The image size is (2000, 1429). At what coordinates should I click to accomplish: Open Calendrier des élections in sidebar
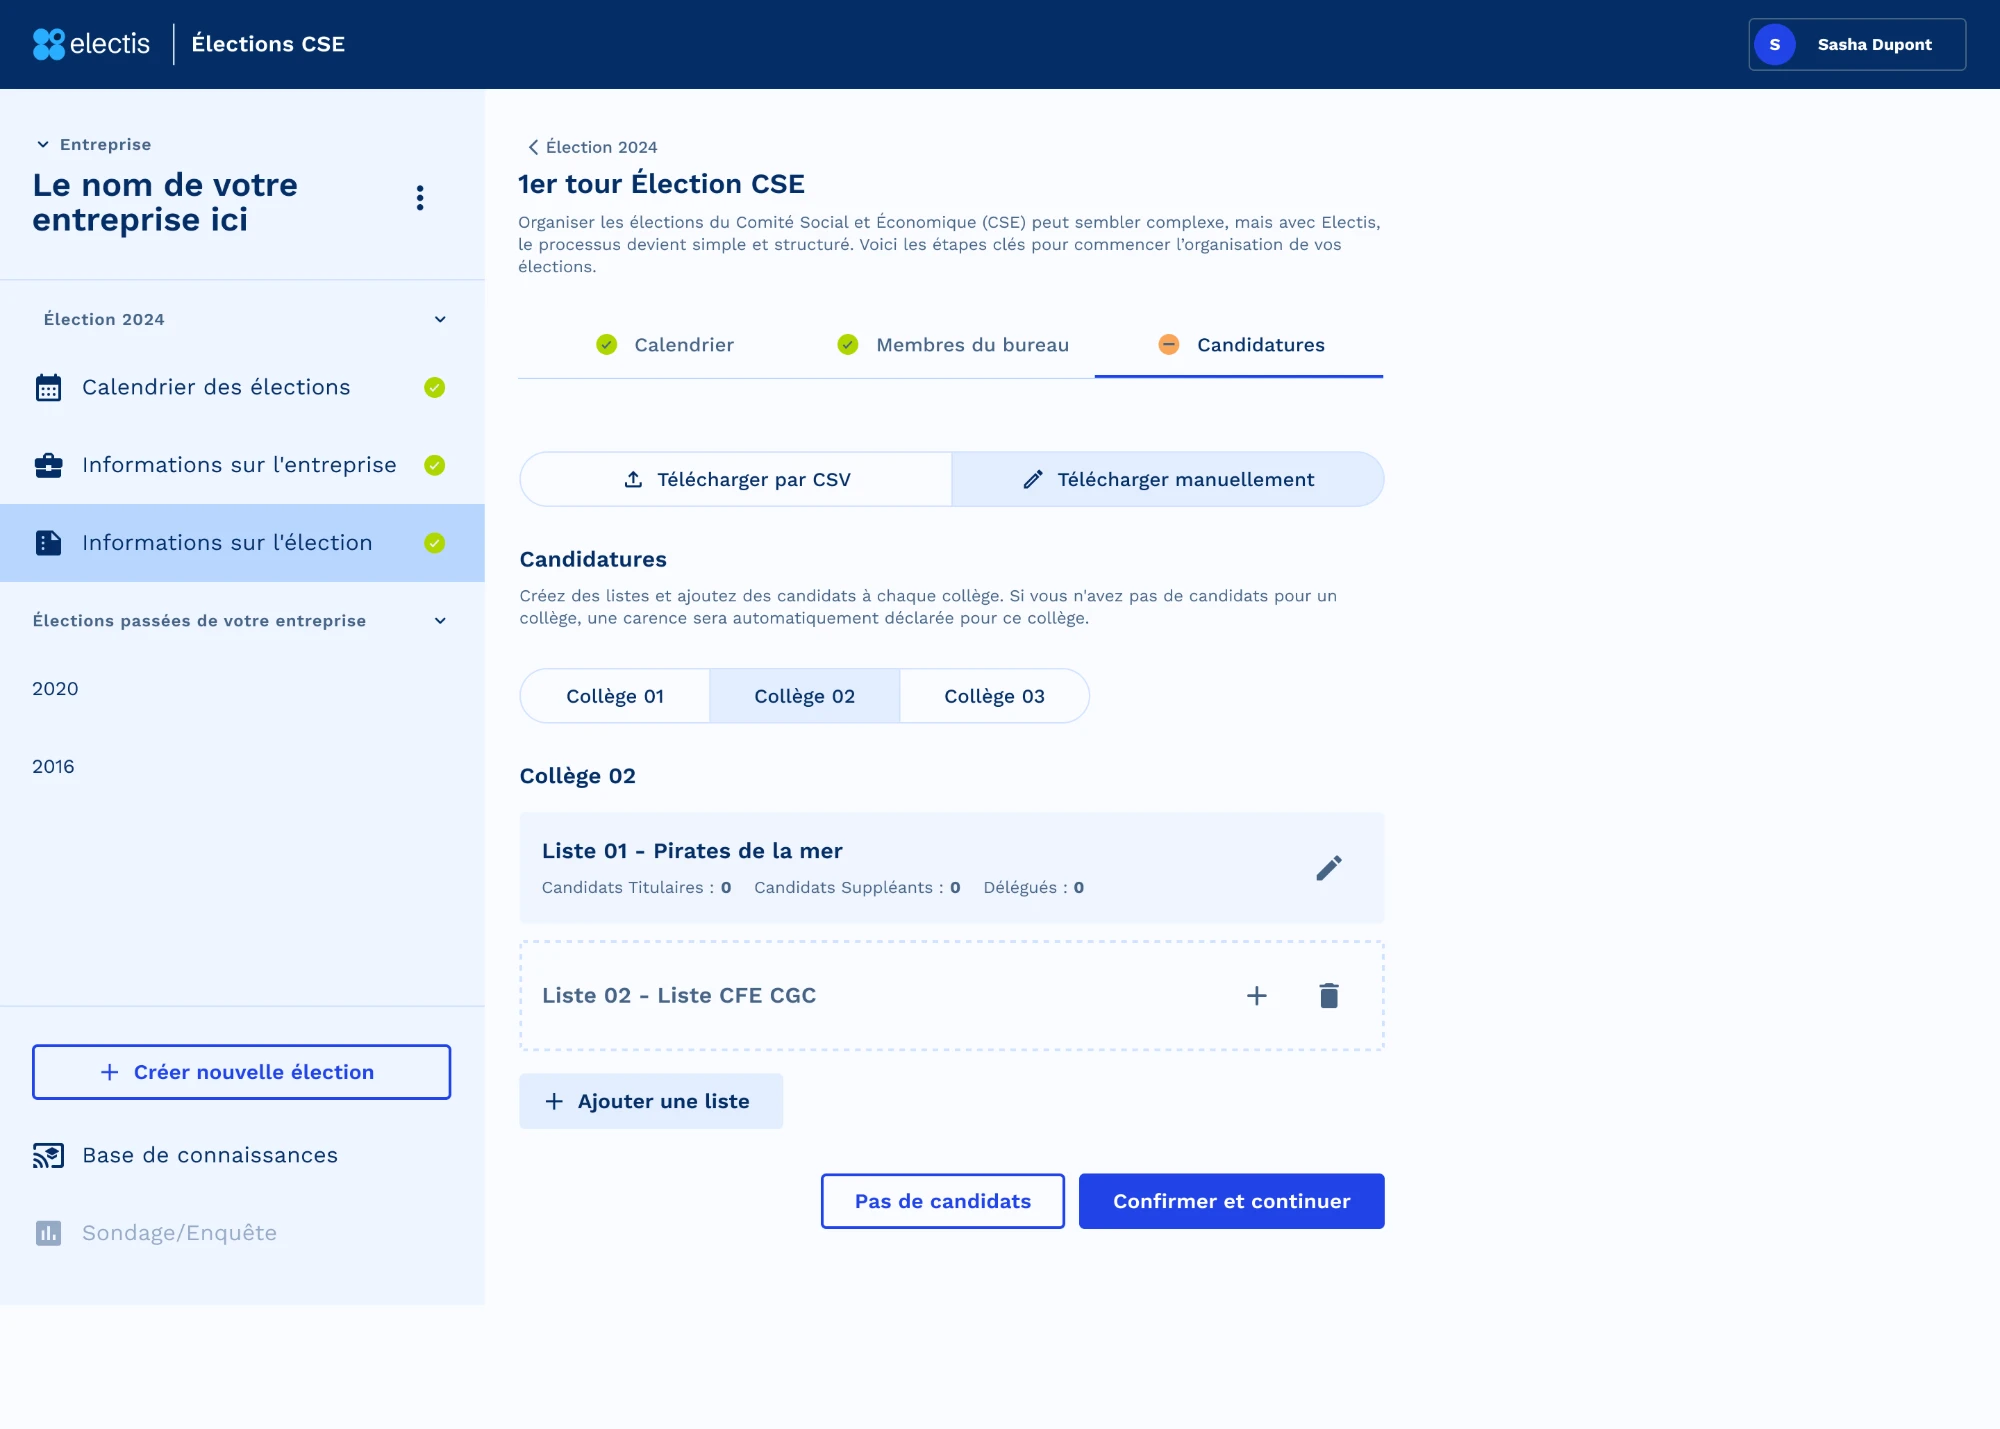tap(242, 388)
